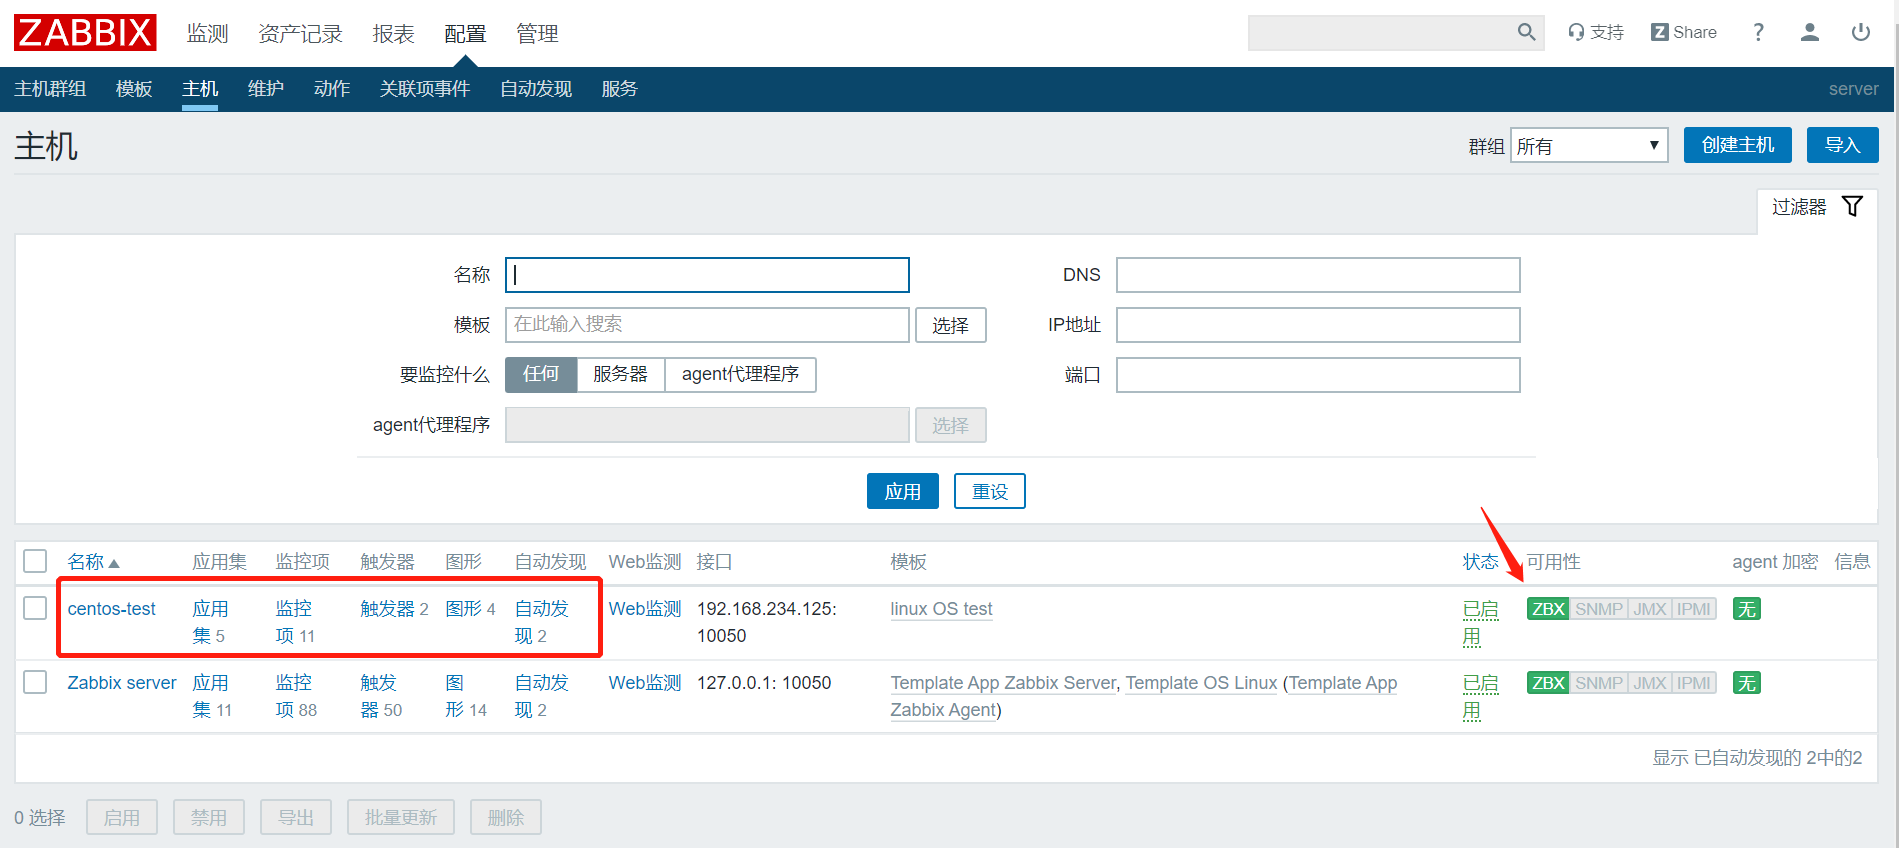This screenshot has width=1899, height=848.
Task: Check the select-all hosts checkbox
Action: [x=35, y=561]
